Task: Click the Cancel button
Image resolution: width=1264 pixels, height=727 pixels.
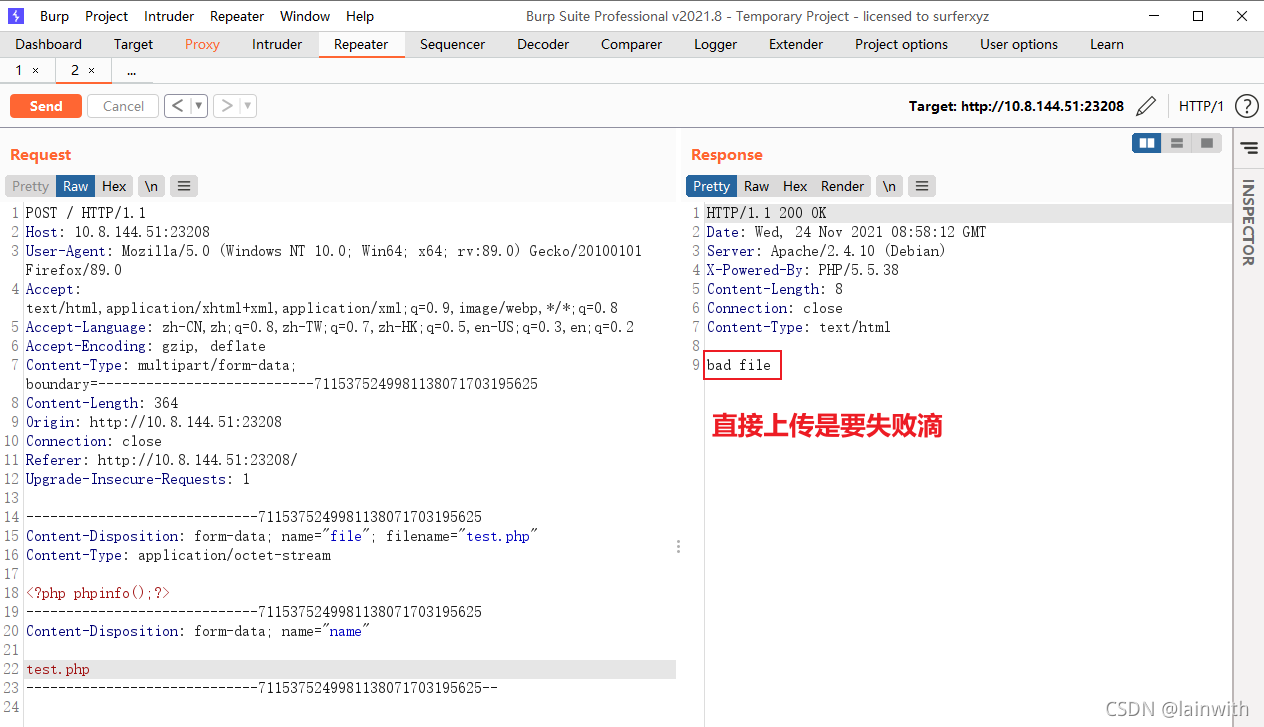Action: (123, 106)
